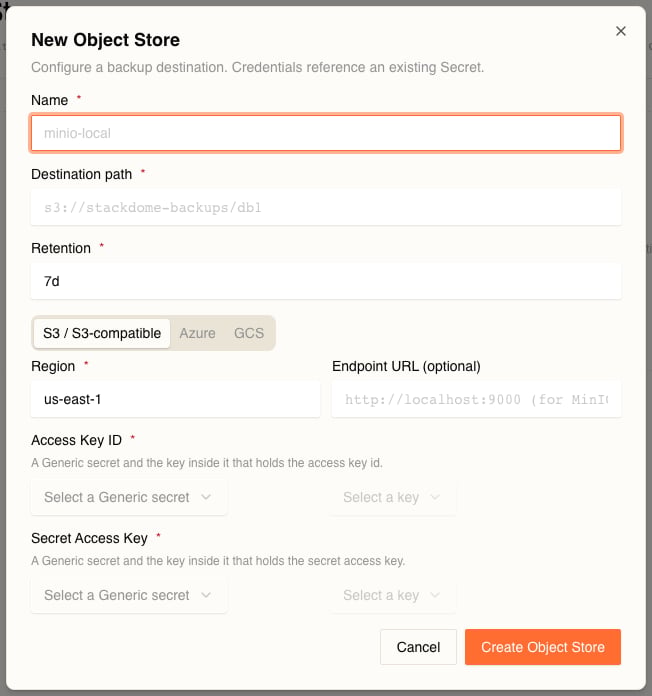
Task: Click the Destination path field
Action: point(326,207)
